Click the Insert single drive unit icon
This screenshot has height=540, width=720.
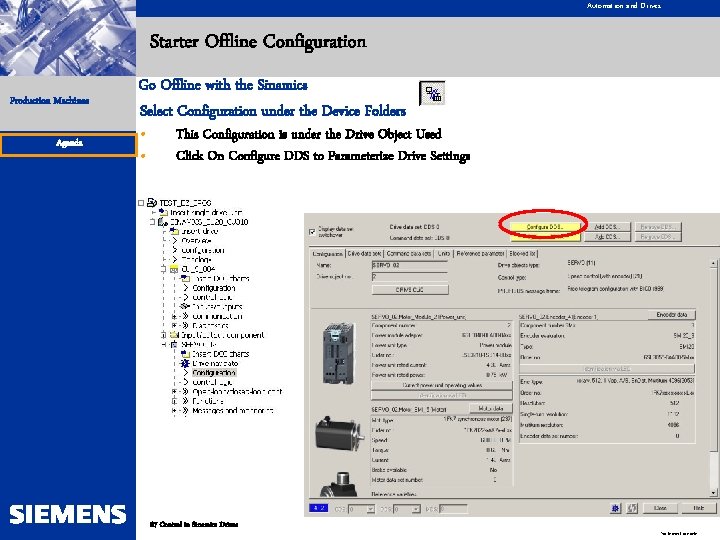coord(163,212)
